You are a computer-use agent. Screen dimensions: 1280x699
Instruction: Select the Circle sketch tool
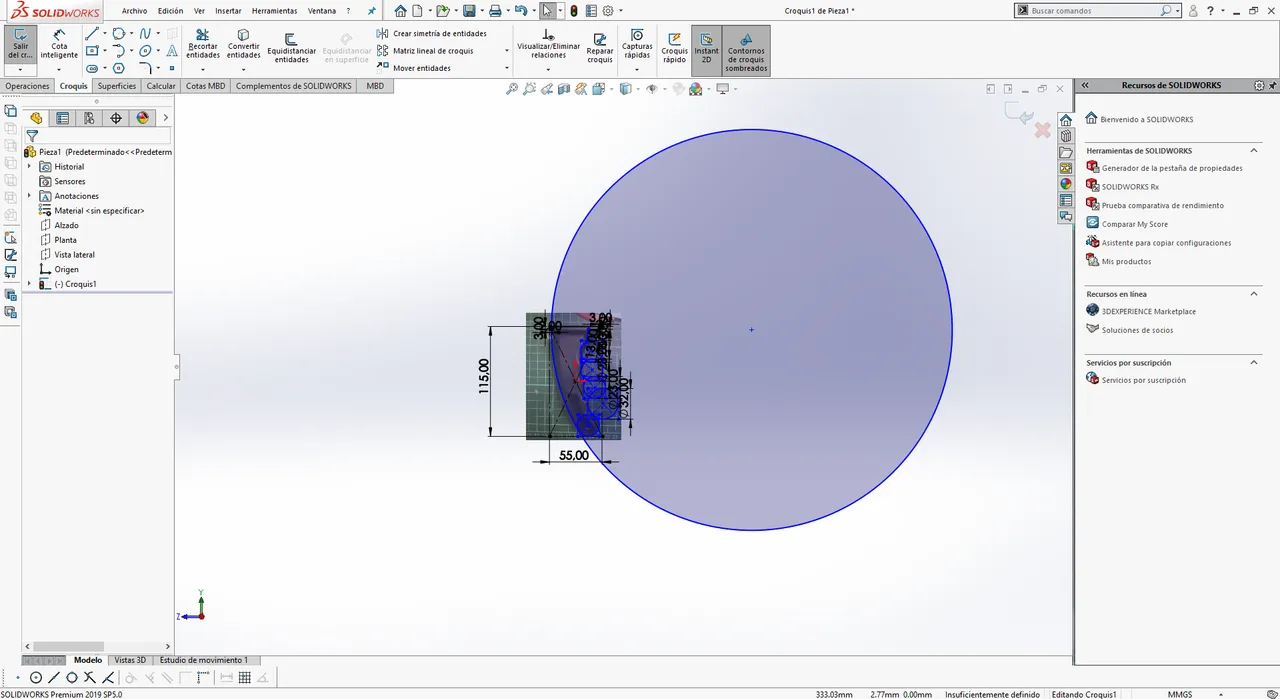pos(119,34)
